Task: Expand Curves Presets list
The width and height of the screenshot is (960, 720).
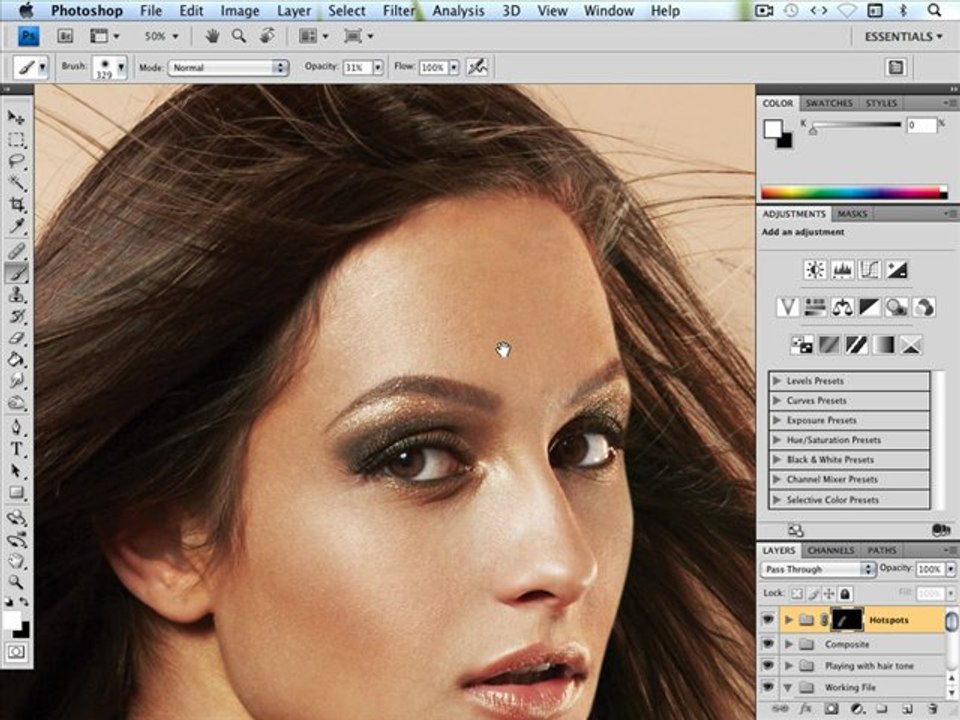Action: 778,400
